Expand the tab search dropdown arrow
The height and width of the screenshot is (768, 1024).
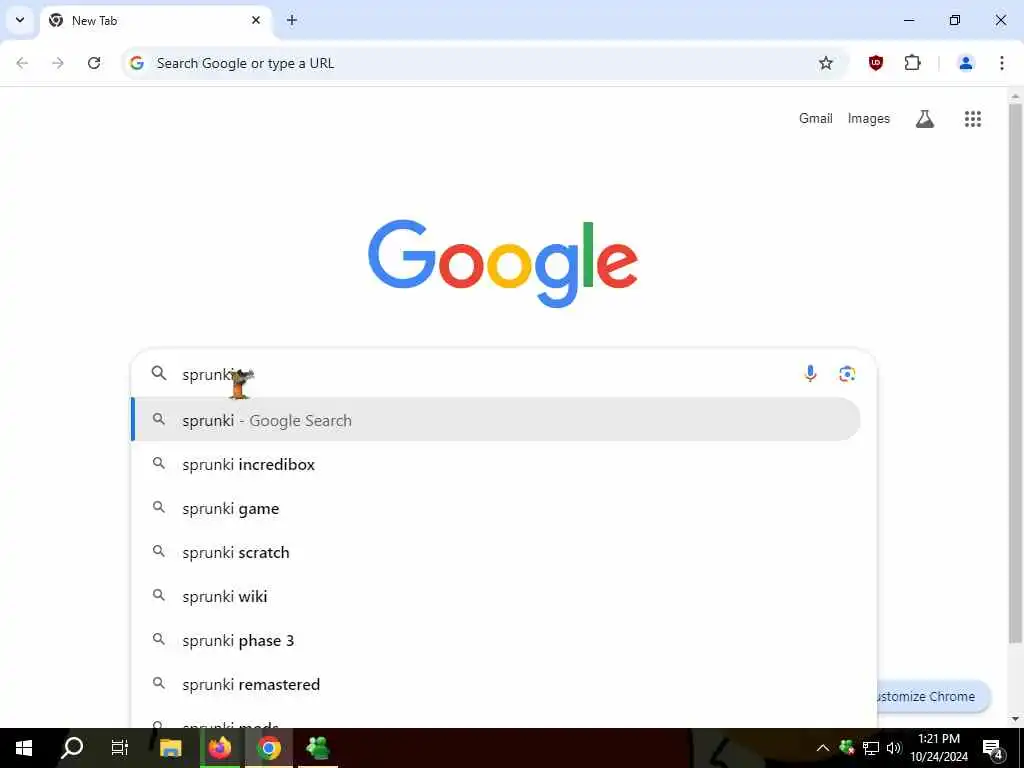click(x=20, y=20)
